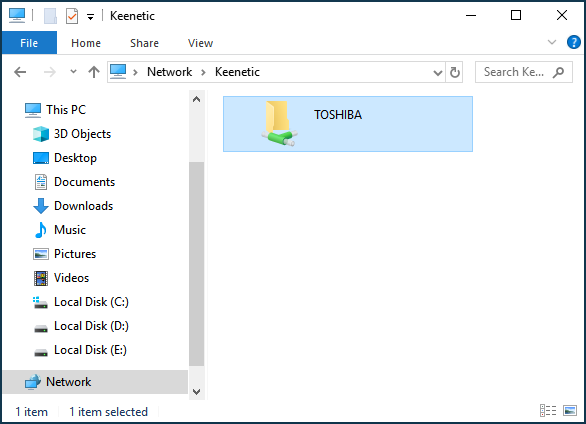Click the navigation pane scroll up arrow
Image resolution: width=586 pixels, height=424 pixels.
pyautogui.click(x=197, y=99)
